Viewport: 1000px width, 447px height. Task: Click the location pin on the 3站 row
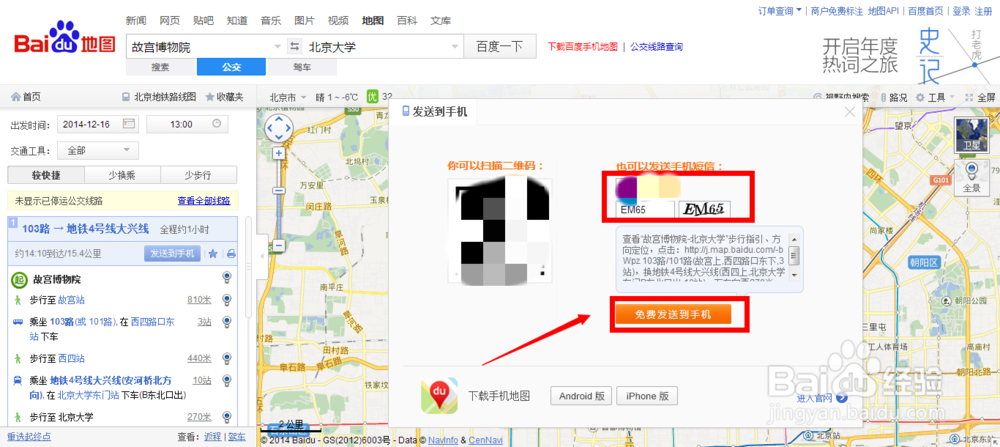click(x=226, y=322)
